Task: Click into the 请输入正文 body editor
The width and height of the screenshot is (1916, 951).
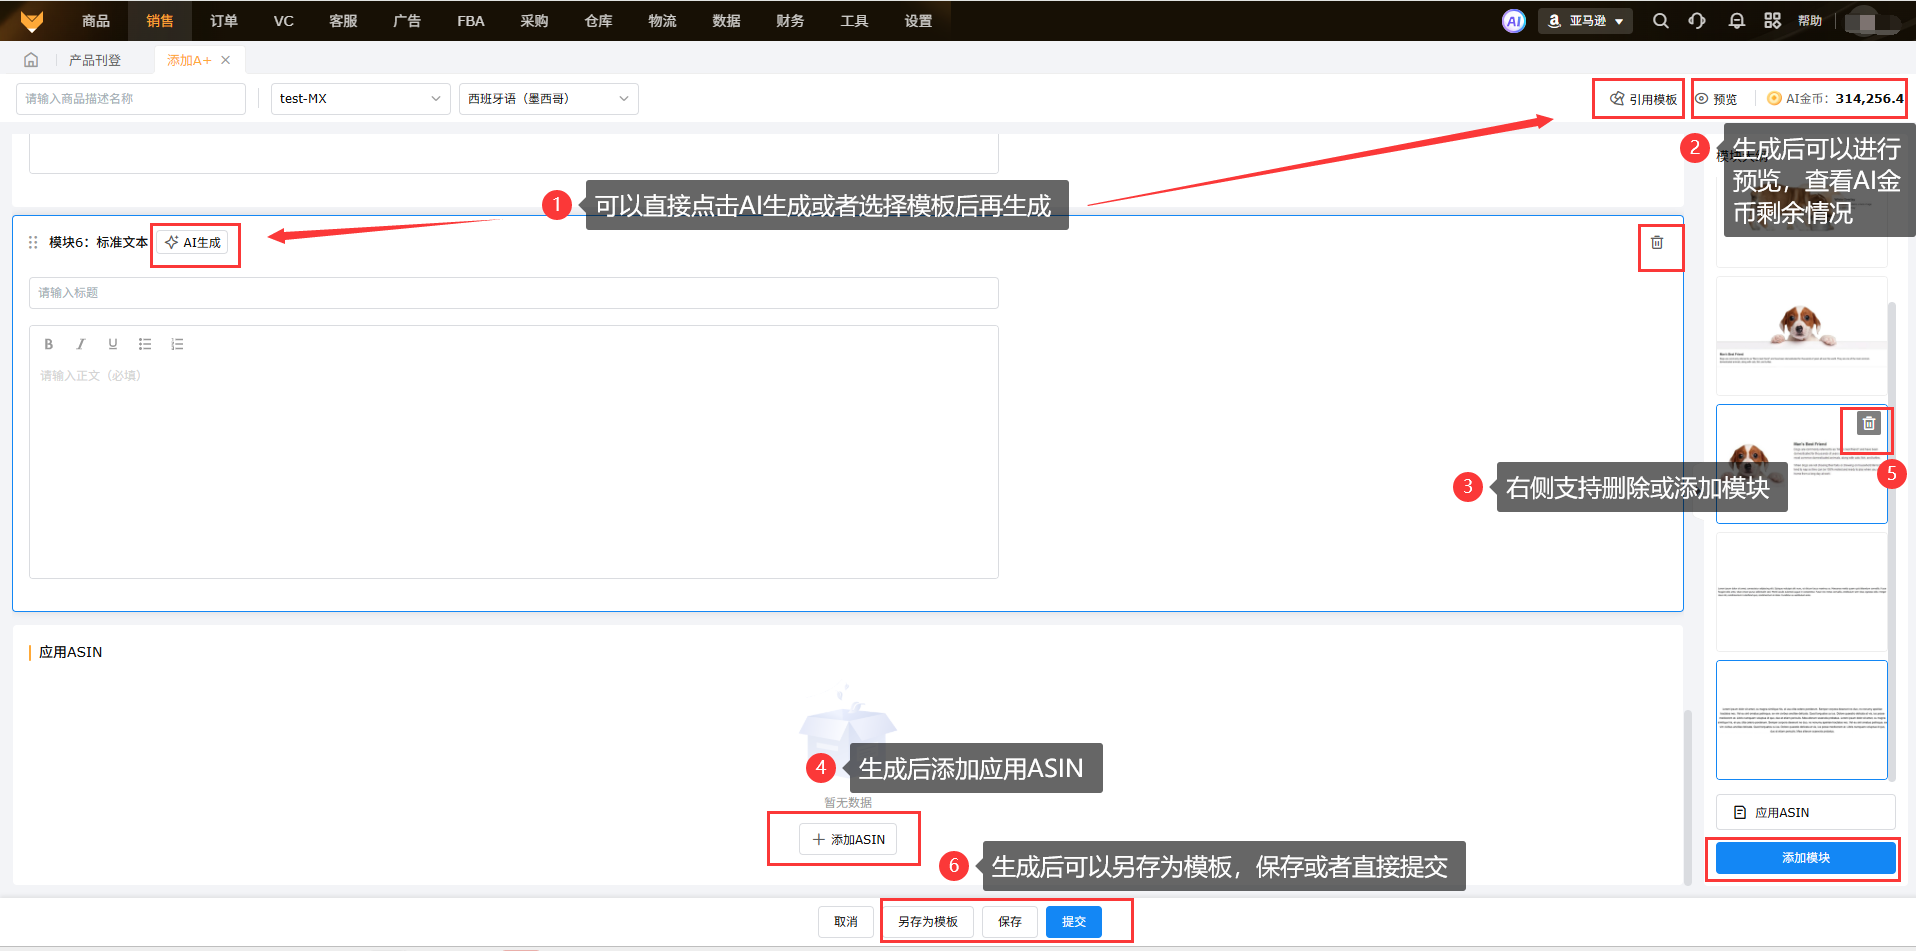Action: click(x=514, y=470)
